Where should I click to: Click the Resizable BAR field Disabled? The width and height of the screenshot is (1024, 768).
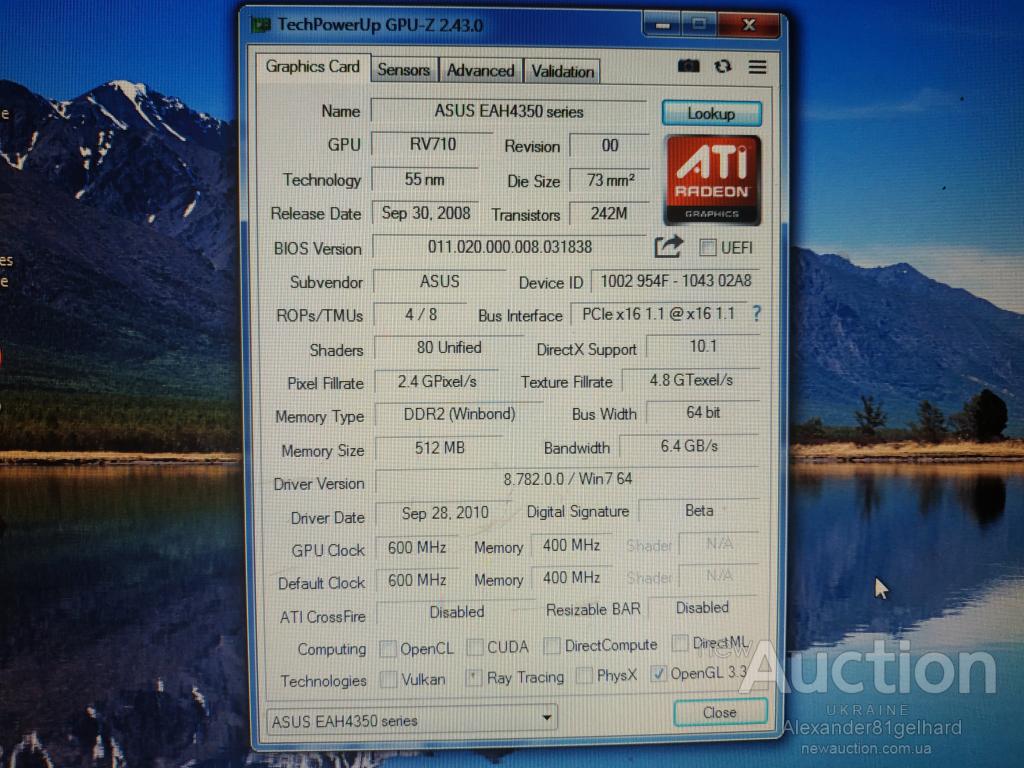pyautogui.click(x=702, y=608)
